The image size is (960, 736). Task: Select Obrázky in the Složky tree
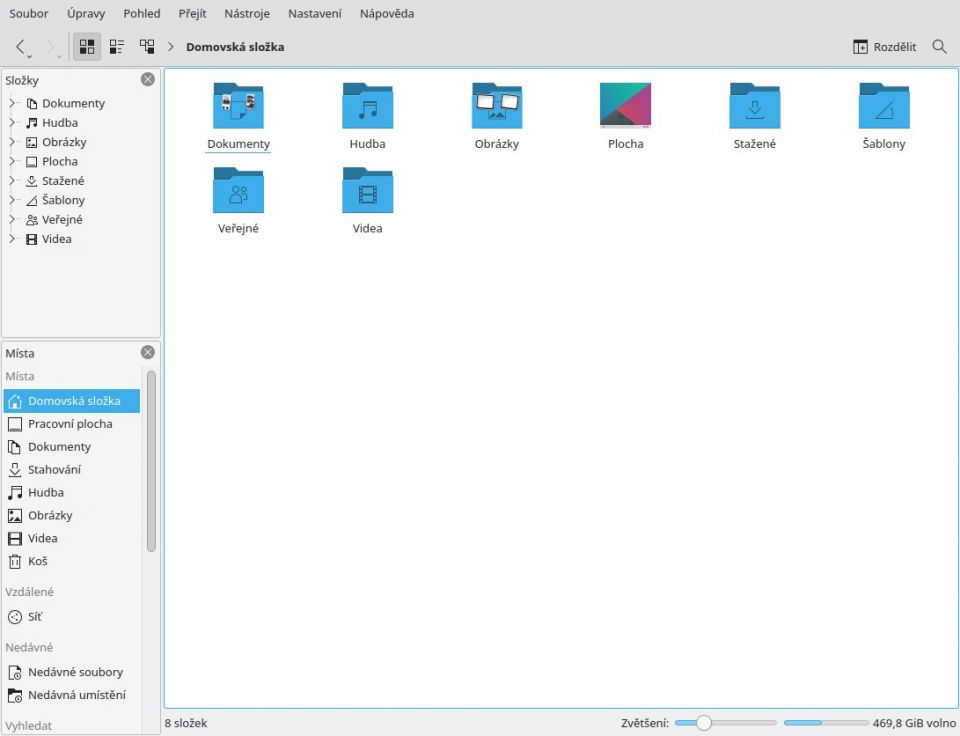(x=56, y=142)
